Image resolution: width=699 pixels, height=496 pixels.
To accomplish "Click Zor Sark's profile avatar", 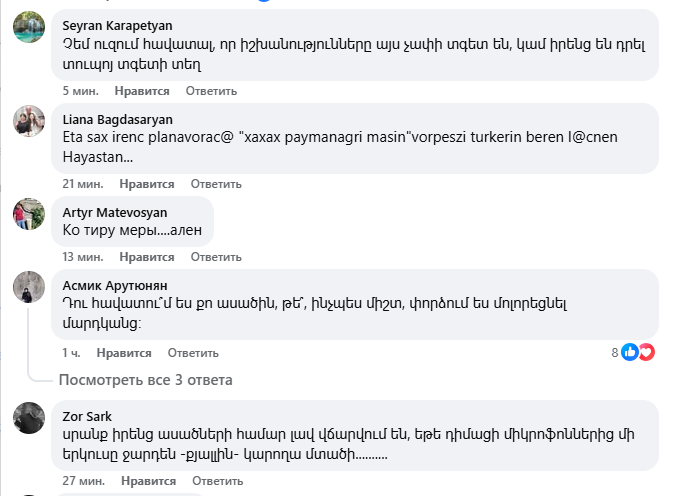I will [28, 417].
